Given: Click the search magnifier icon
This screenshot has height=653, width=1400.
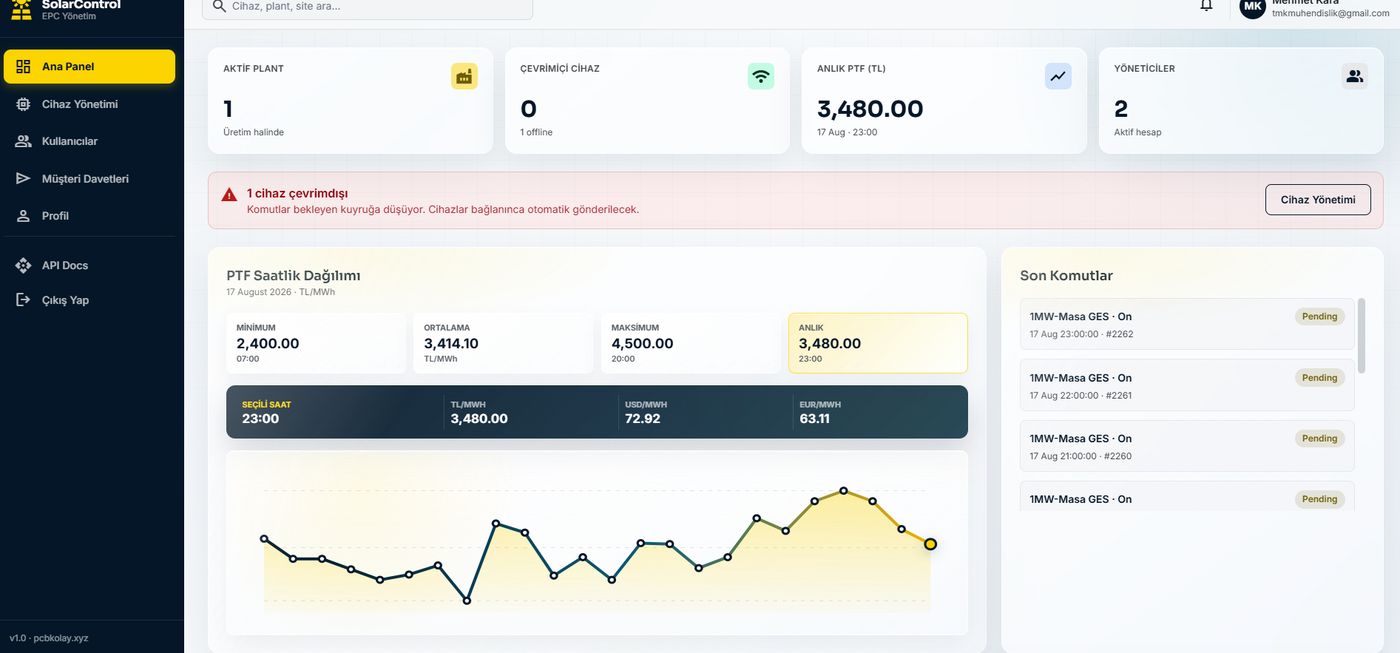Looking at the screenshot, I should point(219,5).
